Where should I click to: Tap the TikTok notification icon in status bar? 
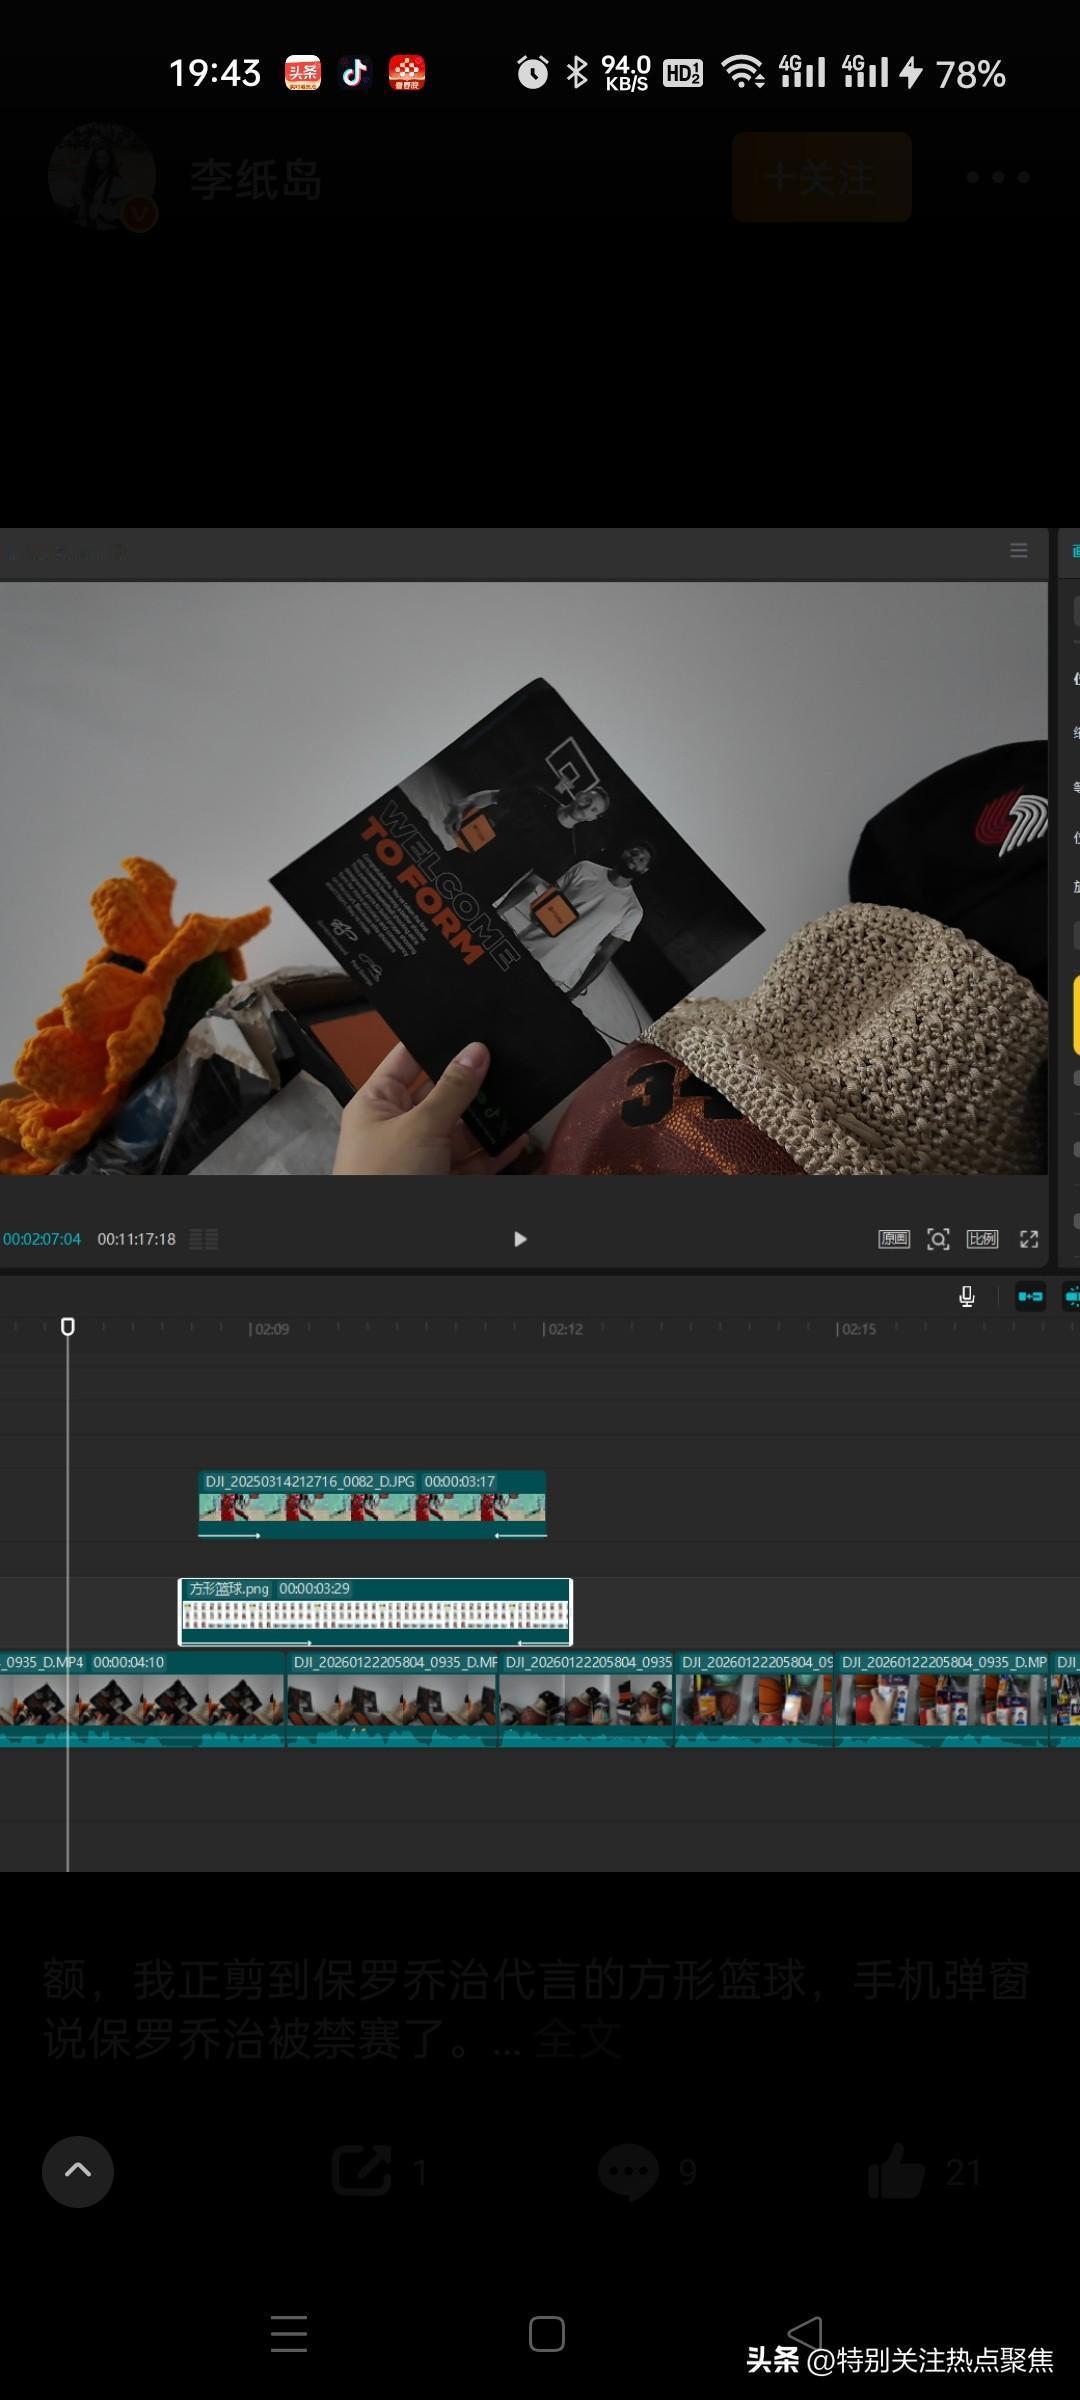355,73
